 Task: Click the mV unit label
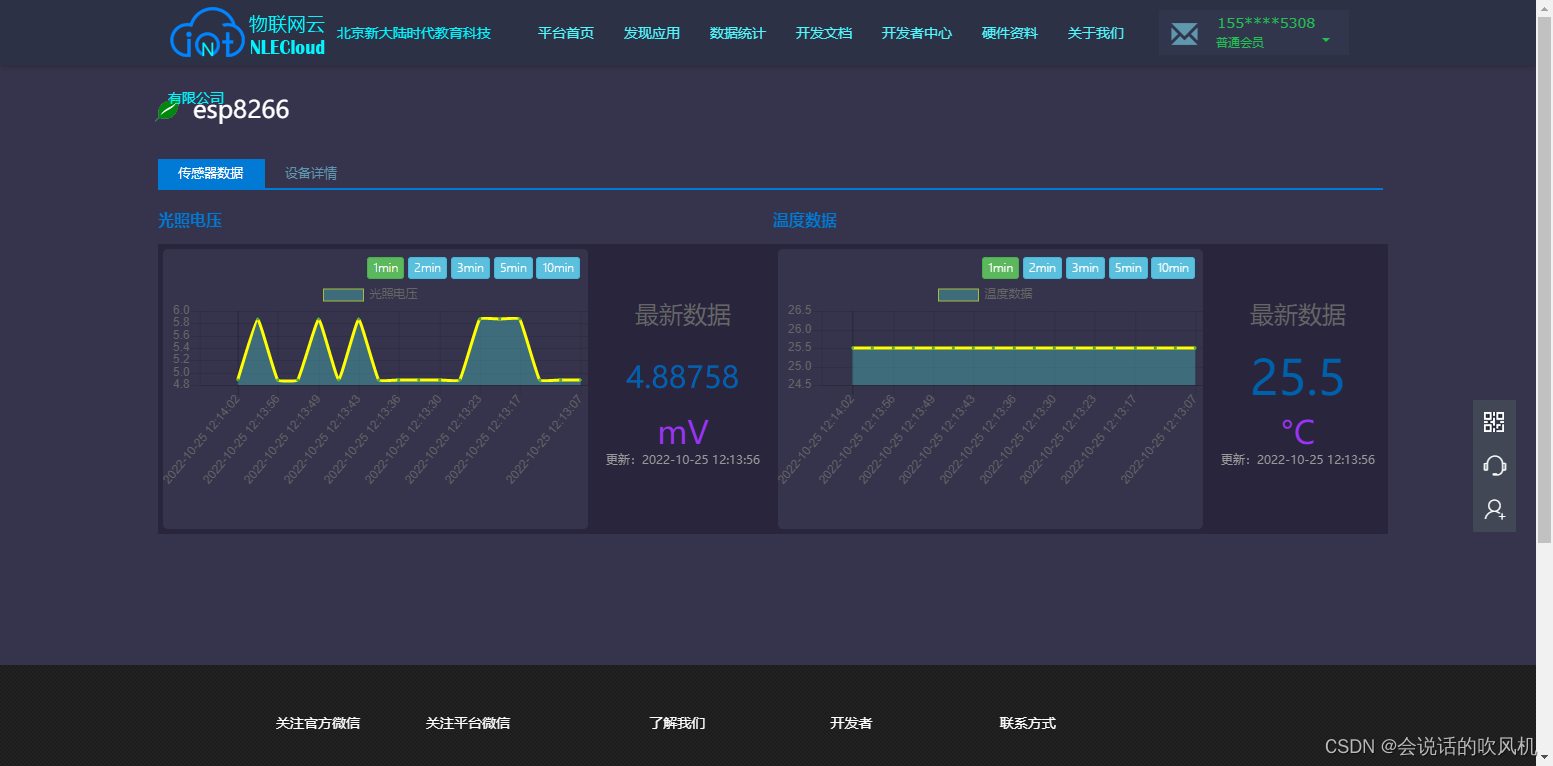(683, 432)
